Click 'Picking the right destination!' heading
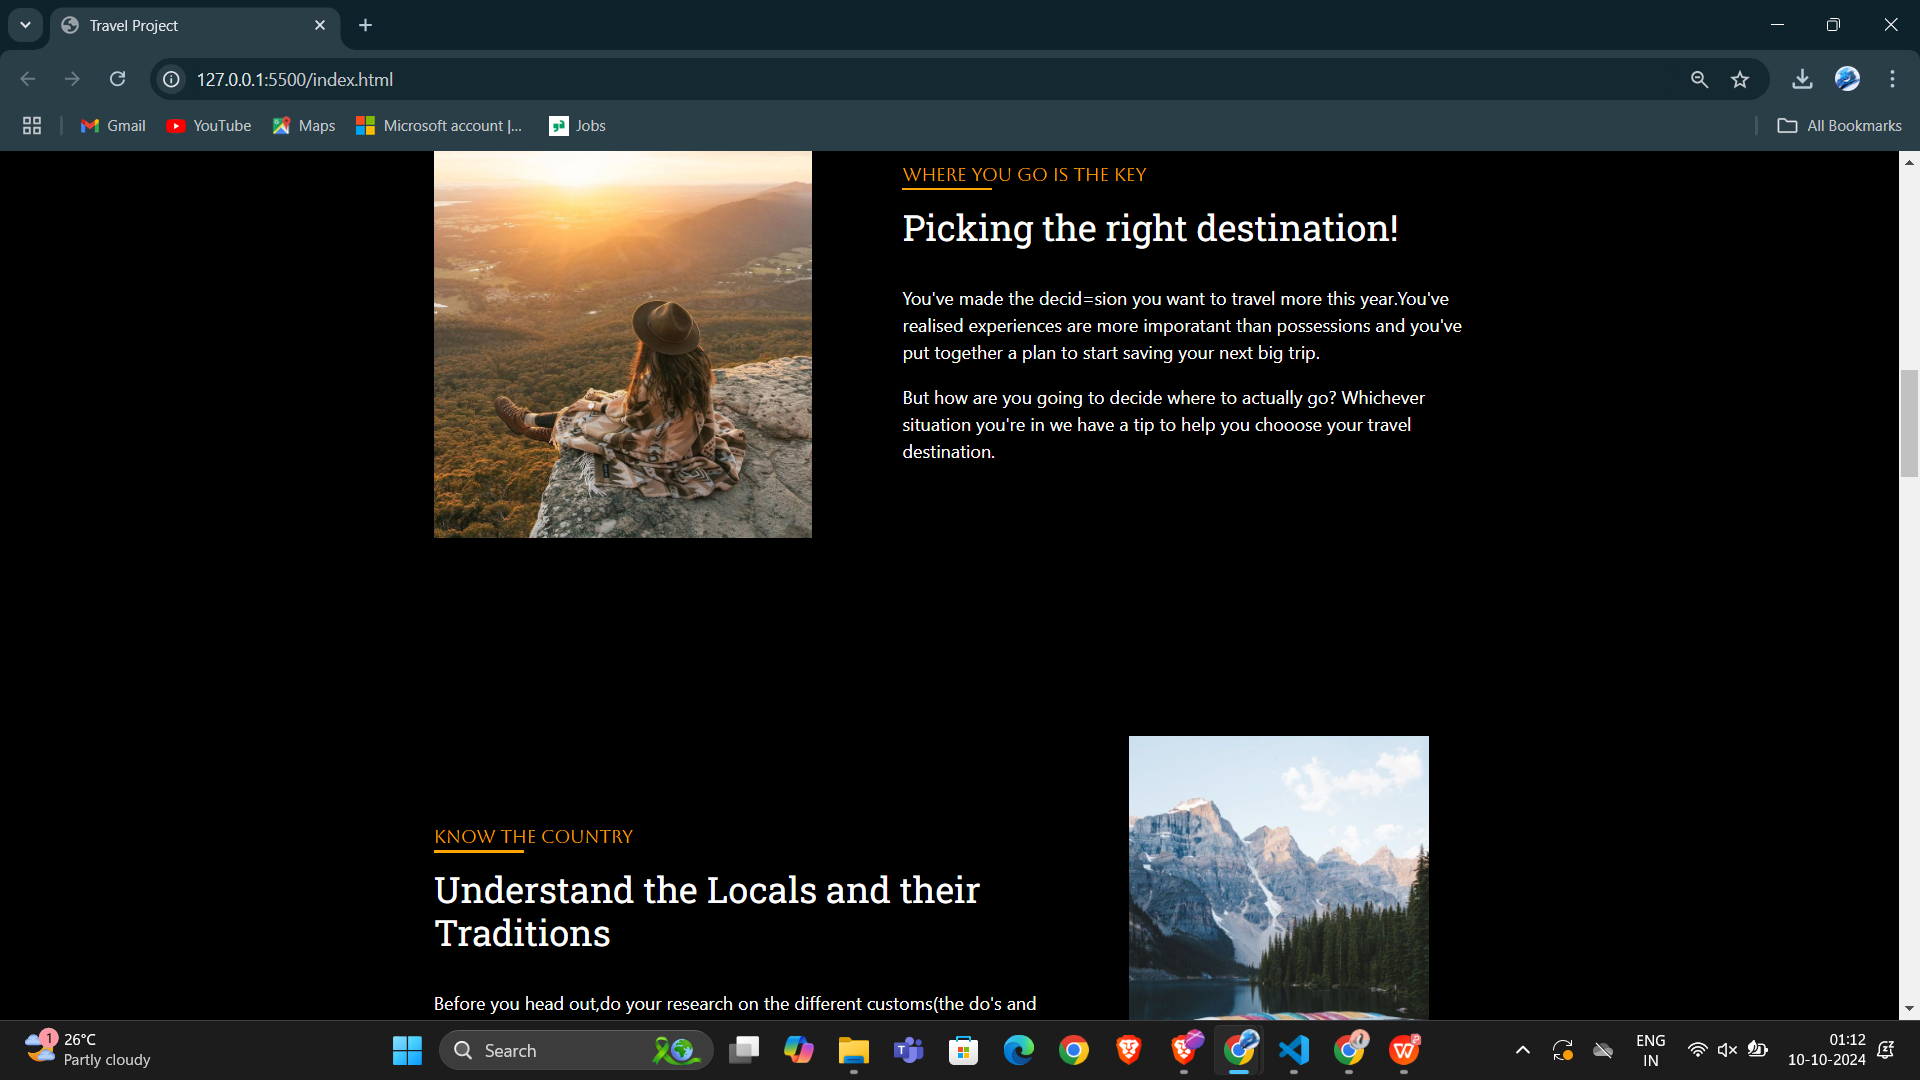The image size is (1920, 1080). tap(1150, 229)
